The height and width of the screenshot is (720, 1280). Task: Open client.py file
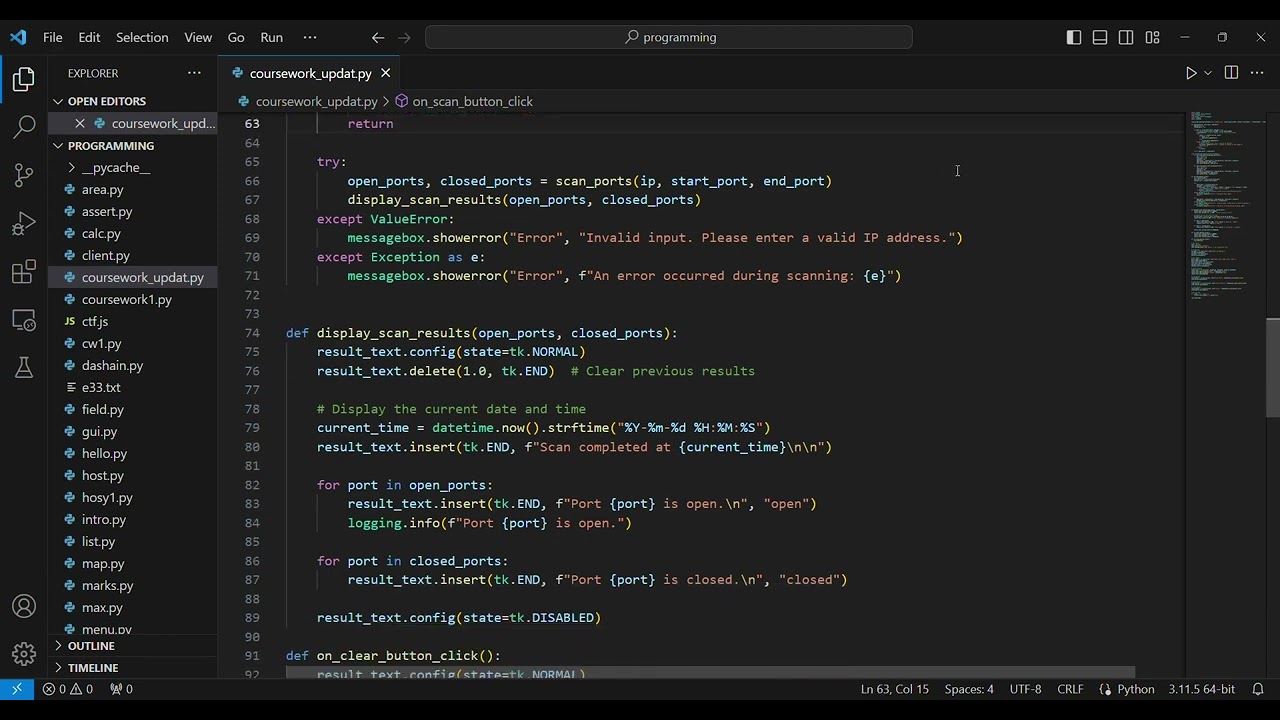[133, 255]
